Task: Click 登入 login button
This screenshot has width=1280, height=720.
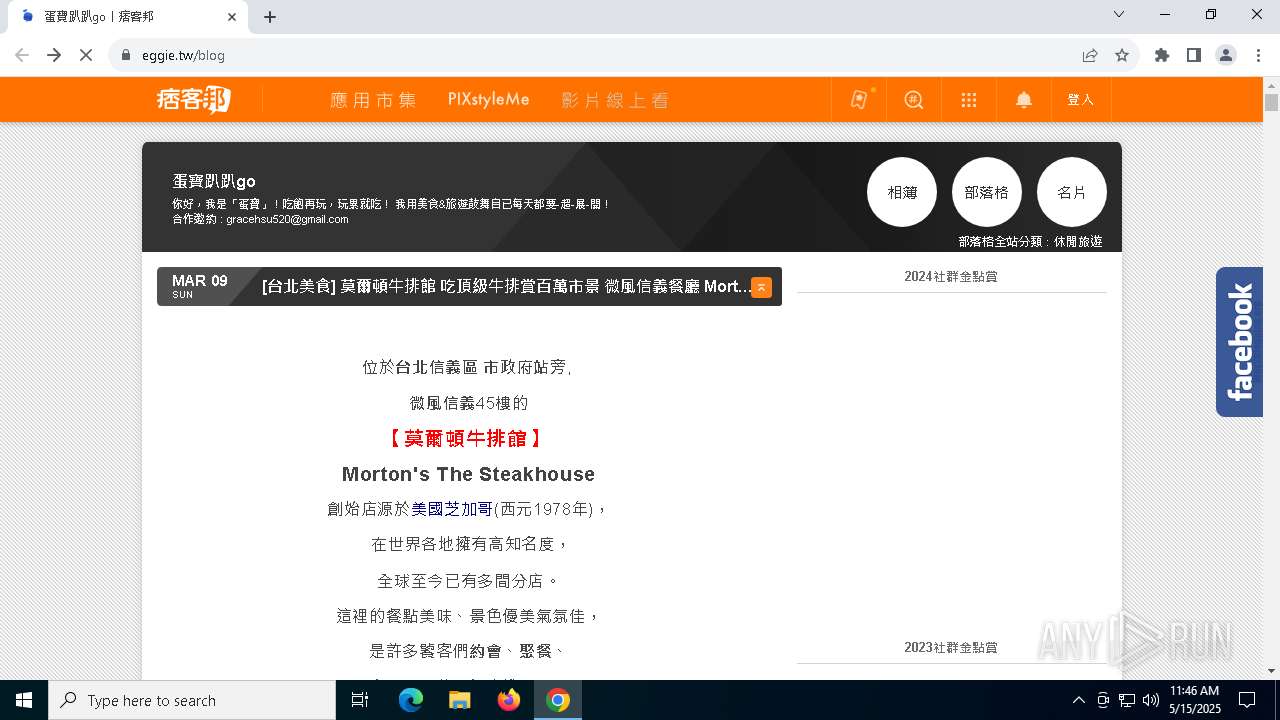Action: click(1081, 99)
